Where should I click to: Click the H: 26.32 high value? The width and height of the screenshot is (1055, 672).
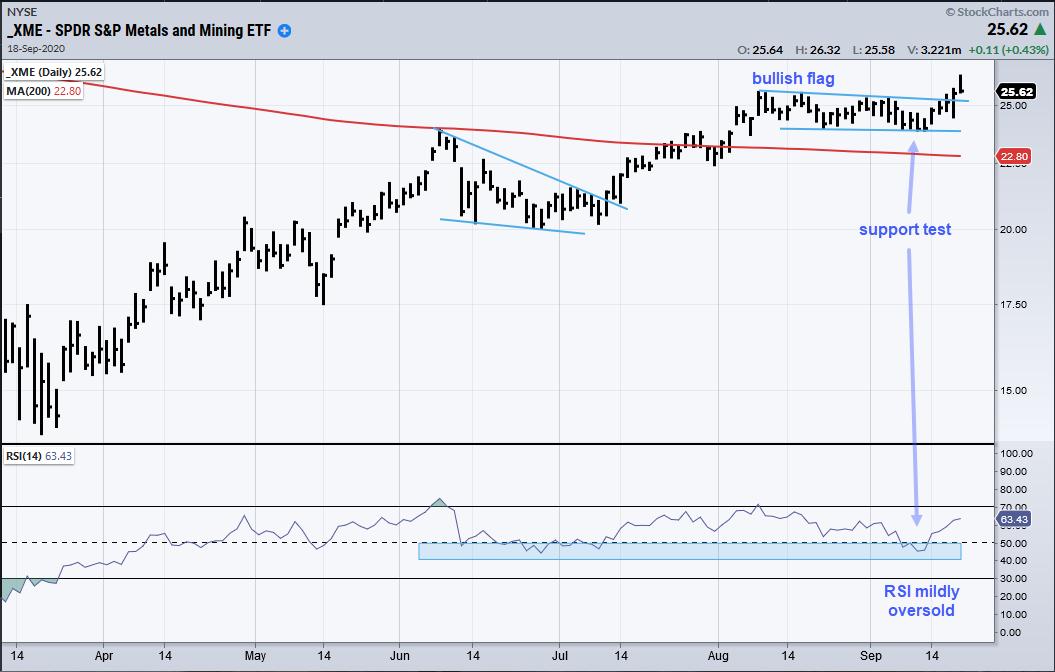818,50
